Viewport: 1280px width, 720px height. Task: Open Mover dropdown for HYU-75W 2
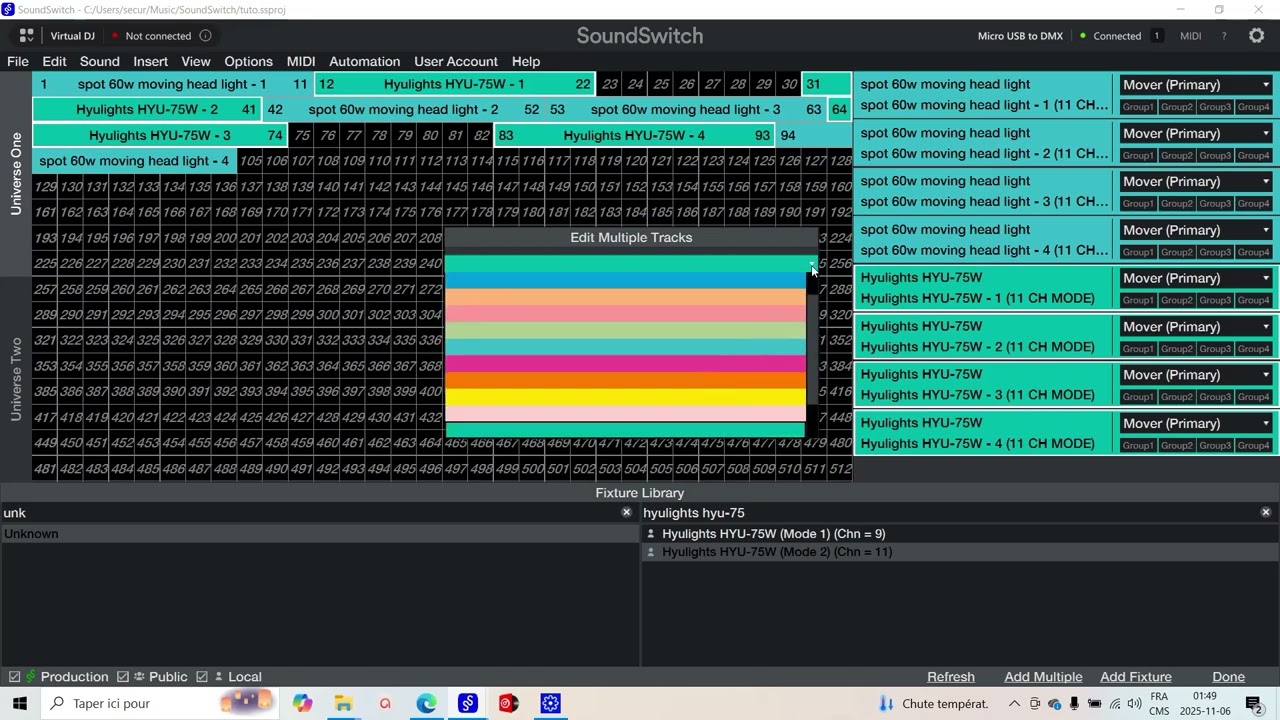point(1196,327)
